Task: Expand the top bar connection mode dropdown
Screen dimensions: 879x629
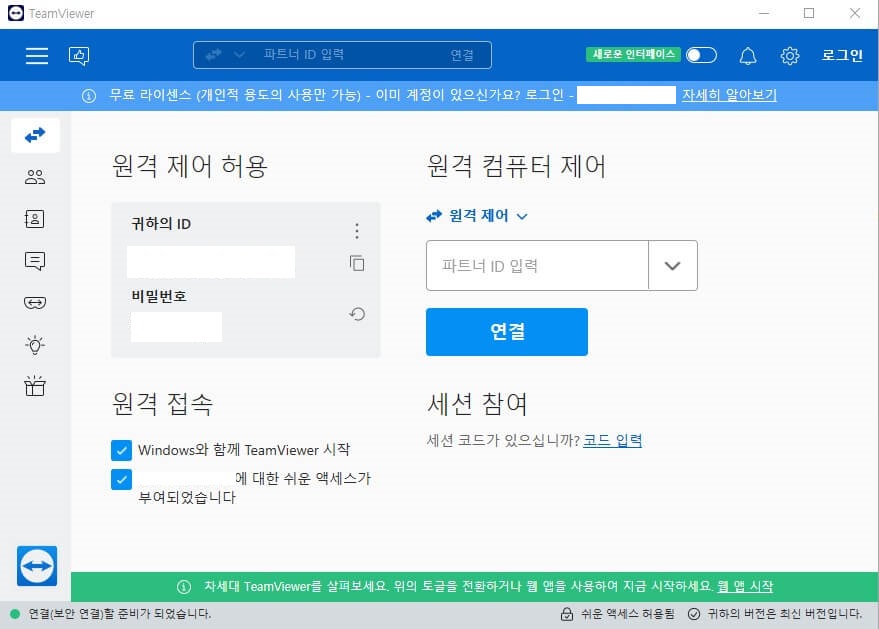Action: coord(239,54)
